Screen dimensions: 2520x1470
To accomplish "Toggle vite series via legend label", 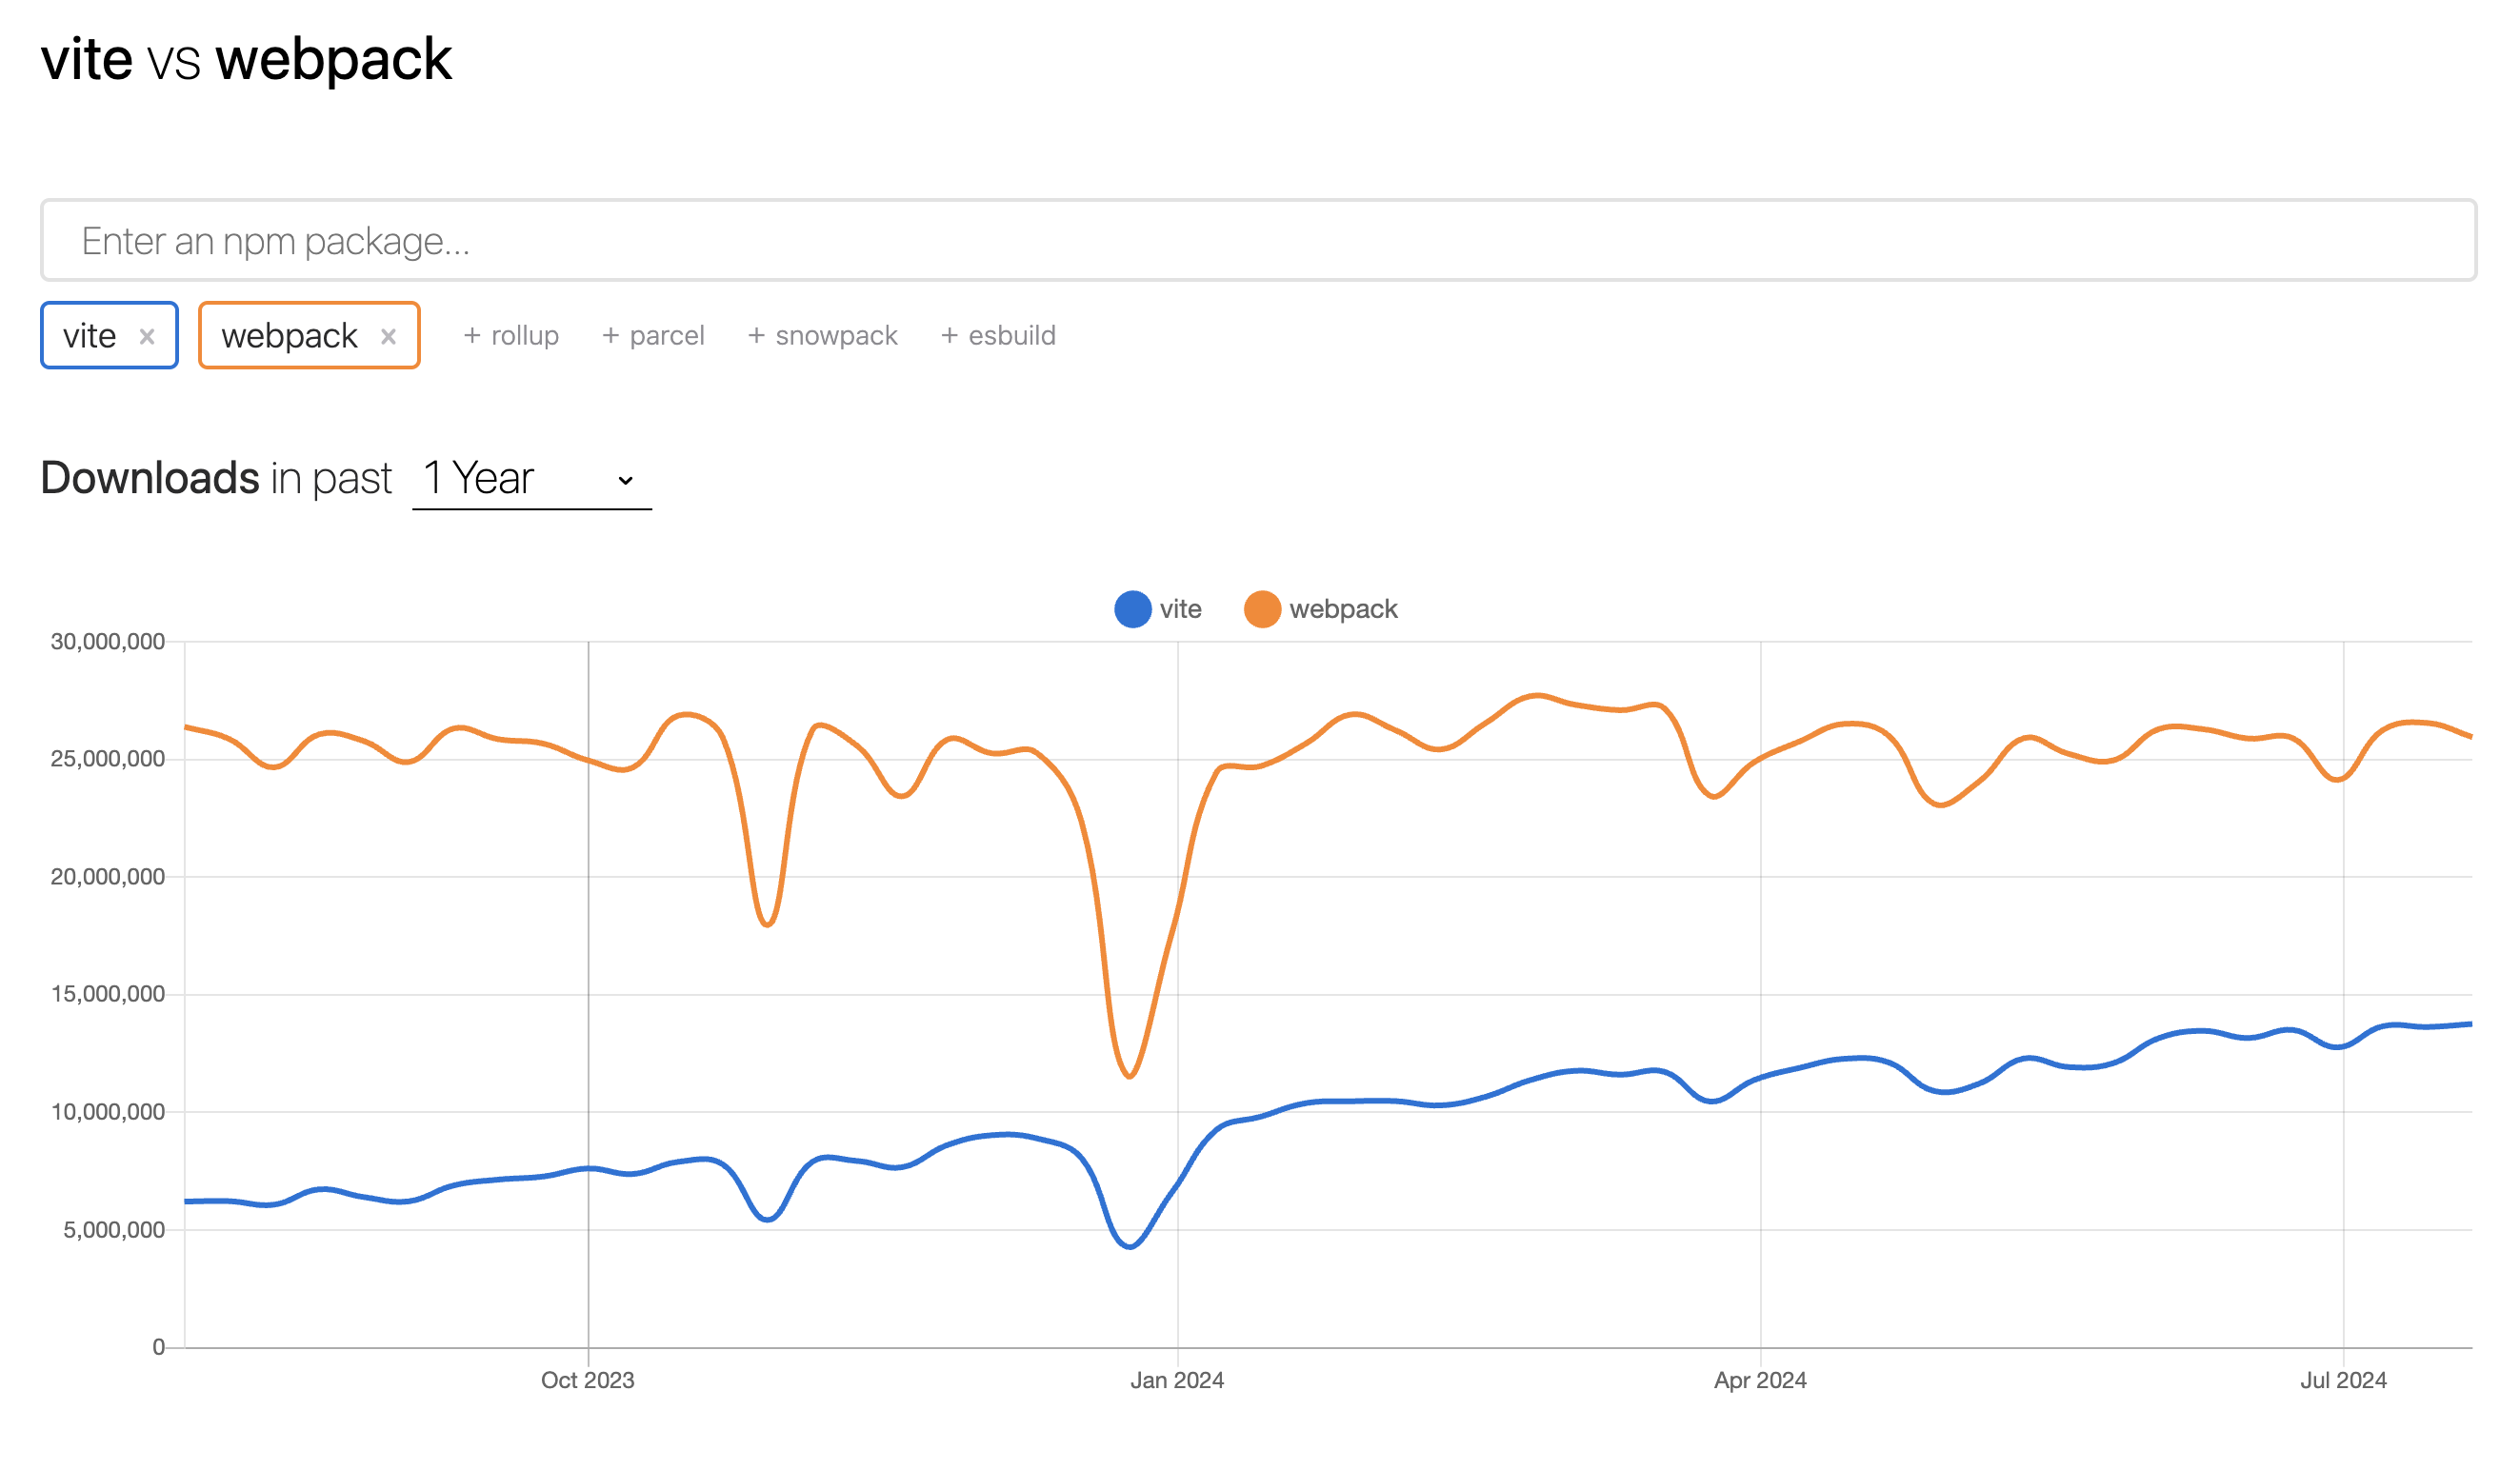I will [x=1180, y=609].
